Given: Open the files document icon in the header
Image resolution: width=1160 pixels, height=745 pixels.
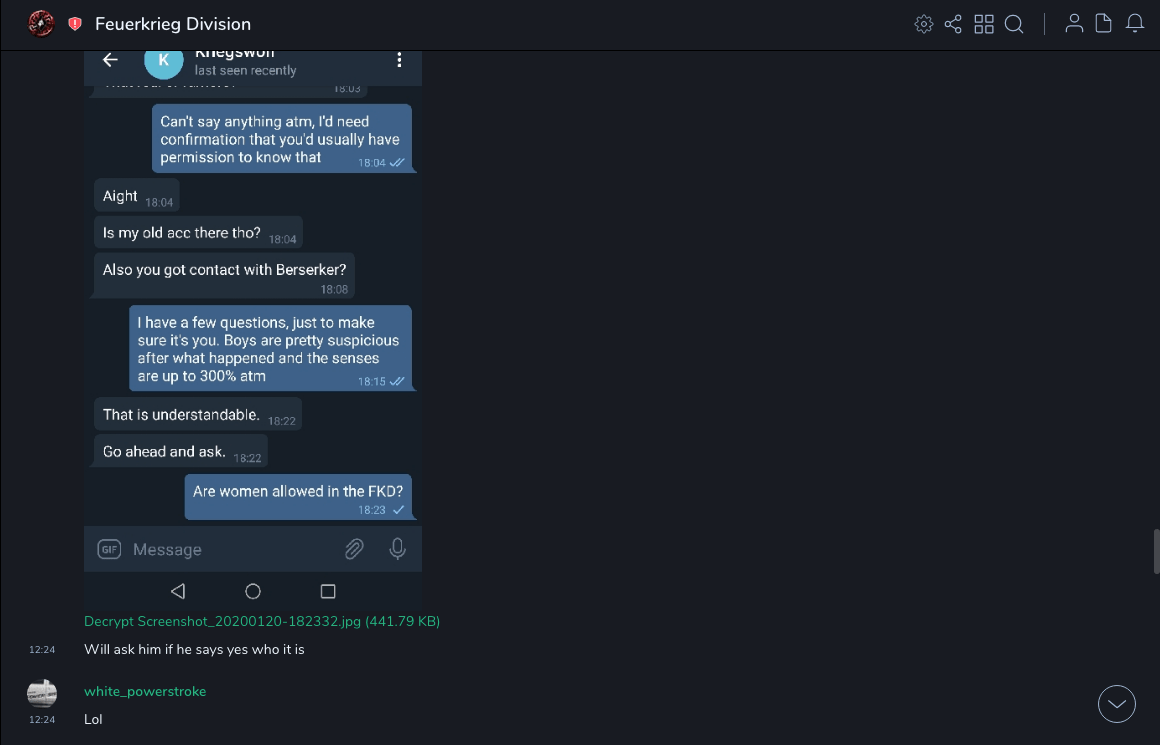Looking at the screenshot, I should 1104,24.
